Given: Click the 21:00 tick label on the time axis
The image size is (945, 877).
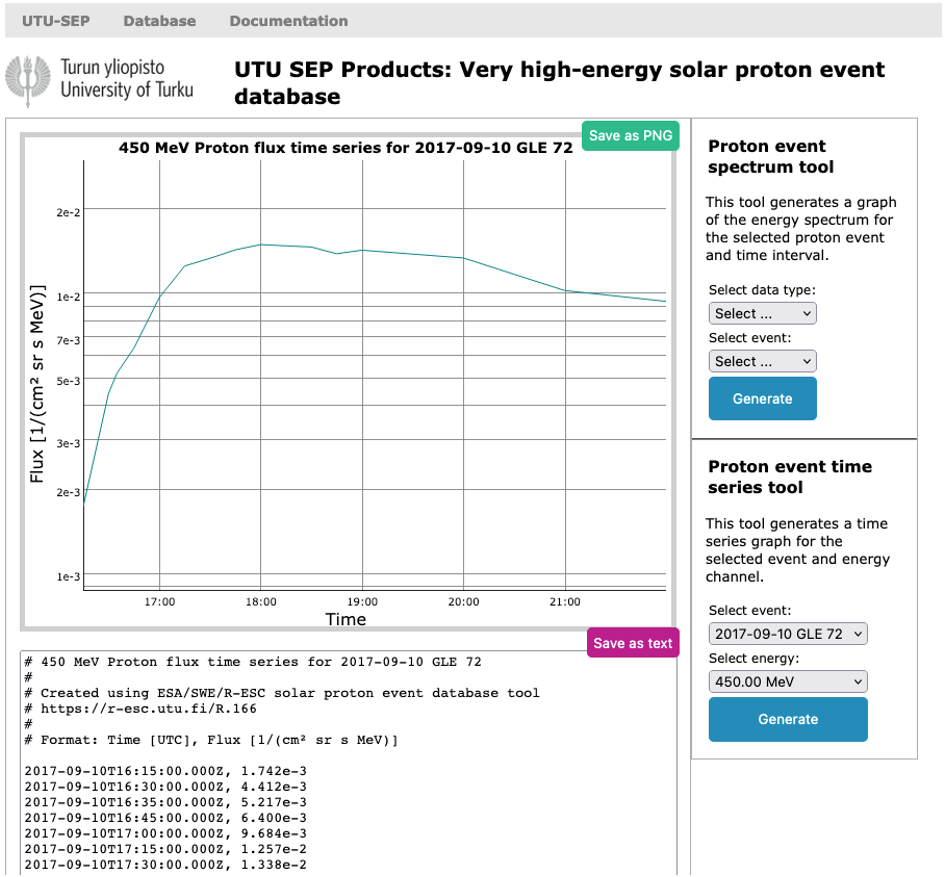Looking at the screenshot, I should pos(565,602).
